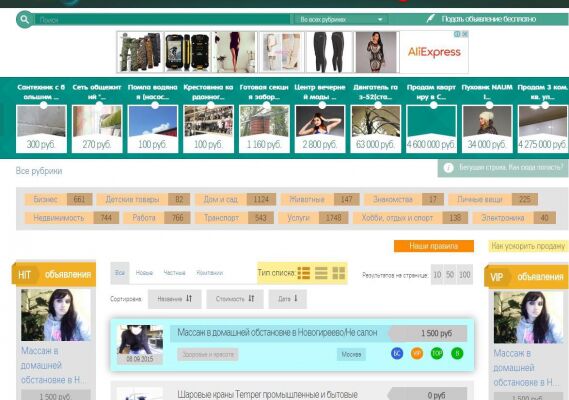Switch to the 'Все' listings tab
The image size is (569, 400).
point(120,273)
